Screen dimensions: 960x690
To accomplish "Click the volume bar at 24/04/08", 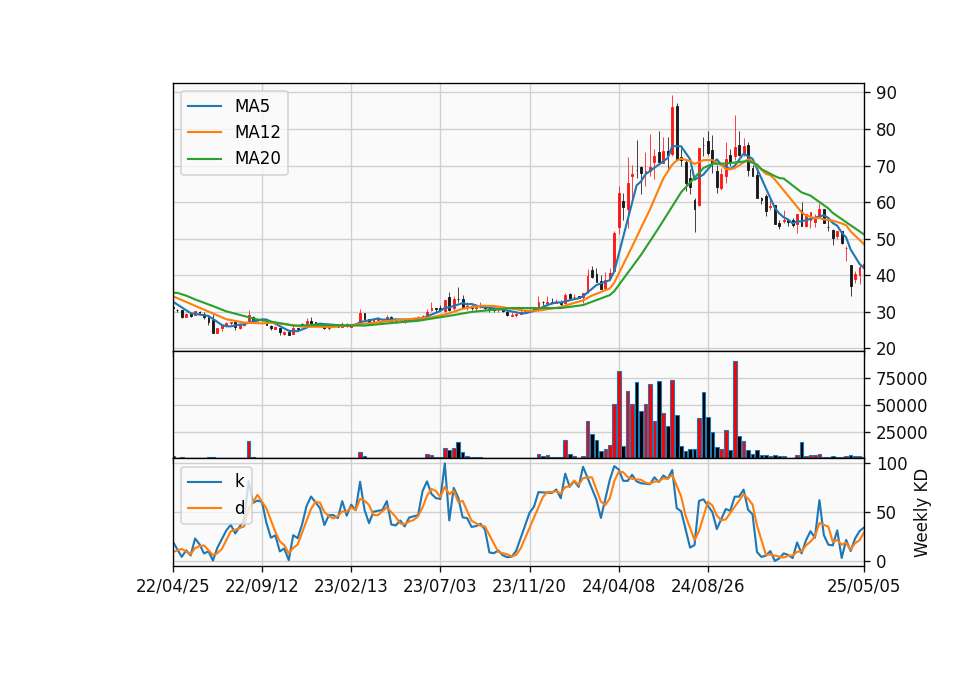I will [620, 414].
